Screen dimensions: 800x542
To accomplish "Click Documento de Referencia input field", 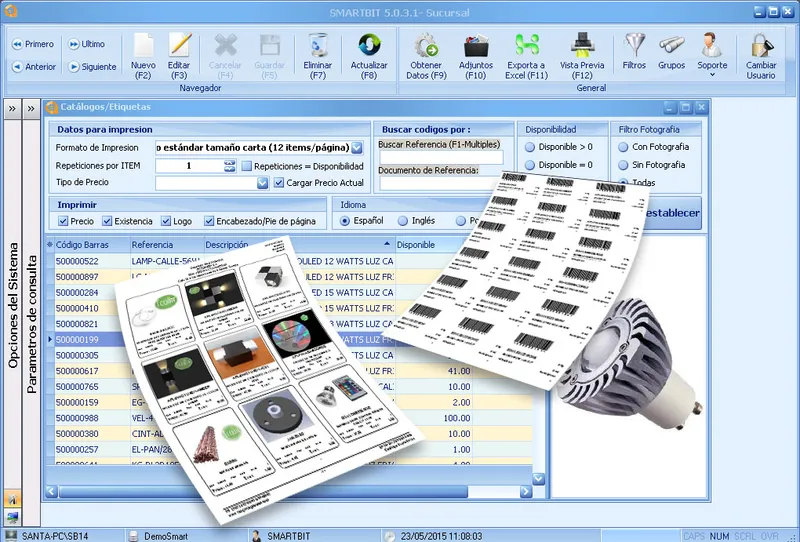I will pos(440,183).
